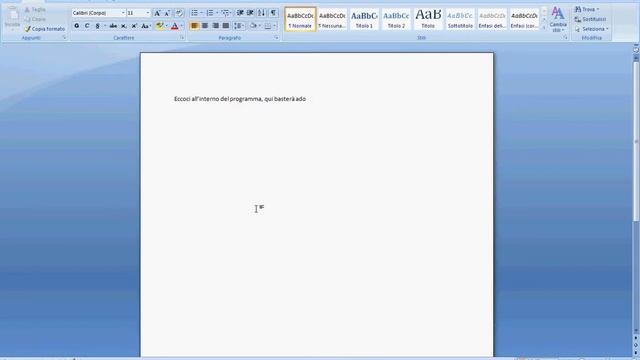
Task: Toggle bold (G) formatting
Action: 77,26
